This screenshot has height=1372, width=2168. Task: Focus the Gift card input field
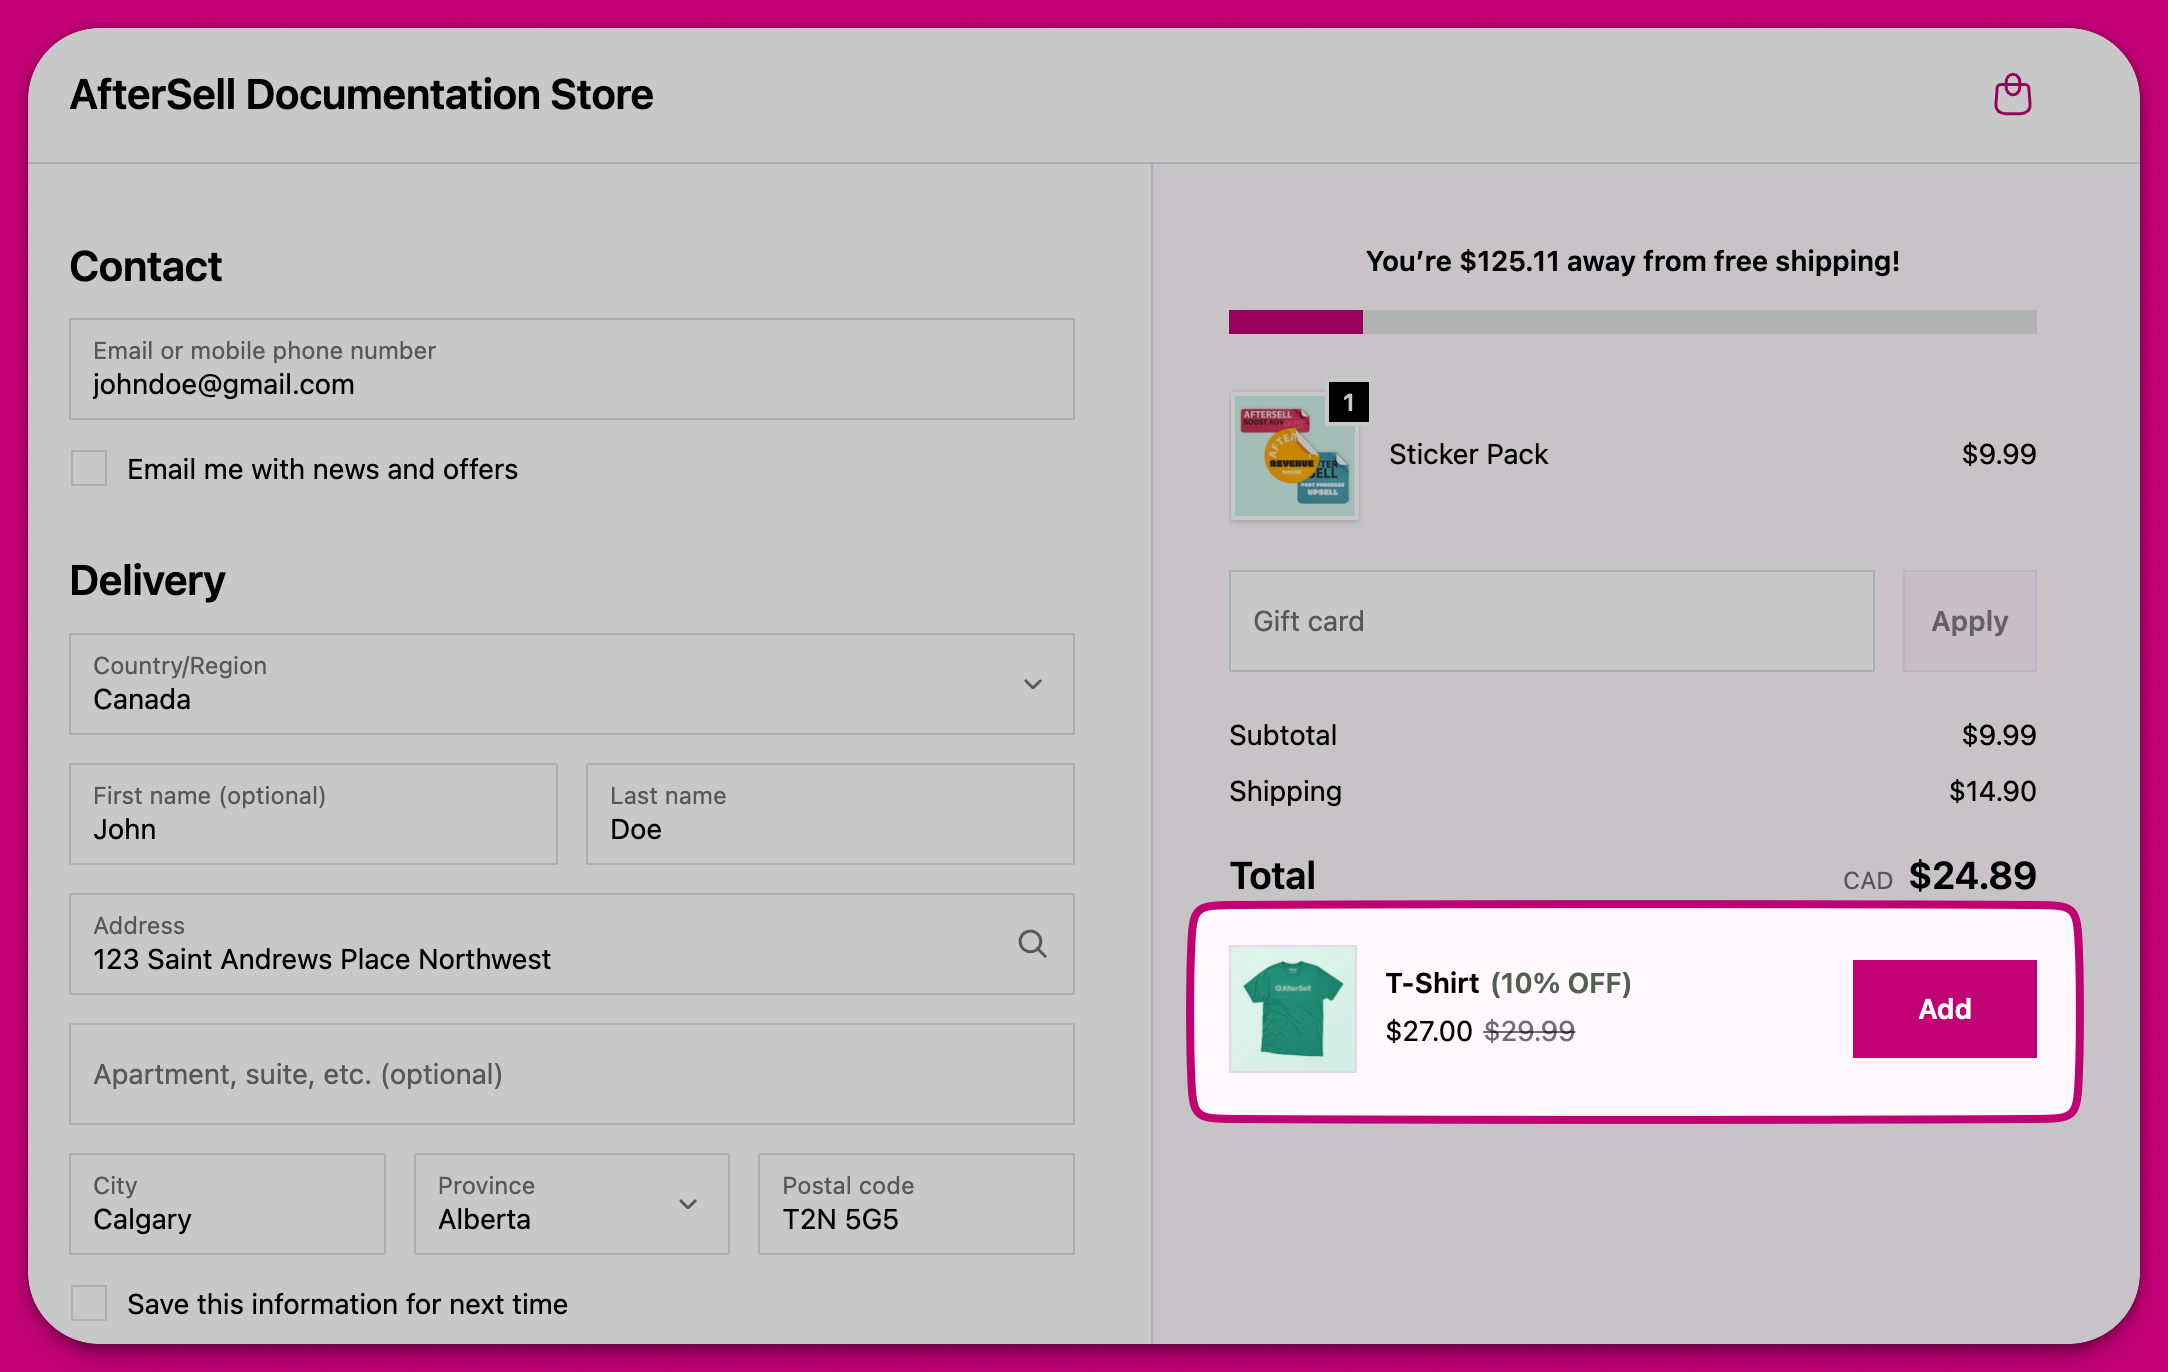click(x=1550, y=621)
